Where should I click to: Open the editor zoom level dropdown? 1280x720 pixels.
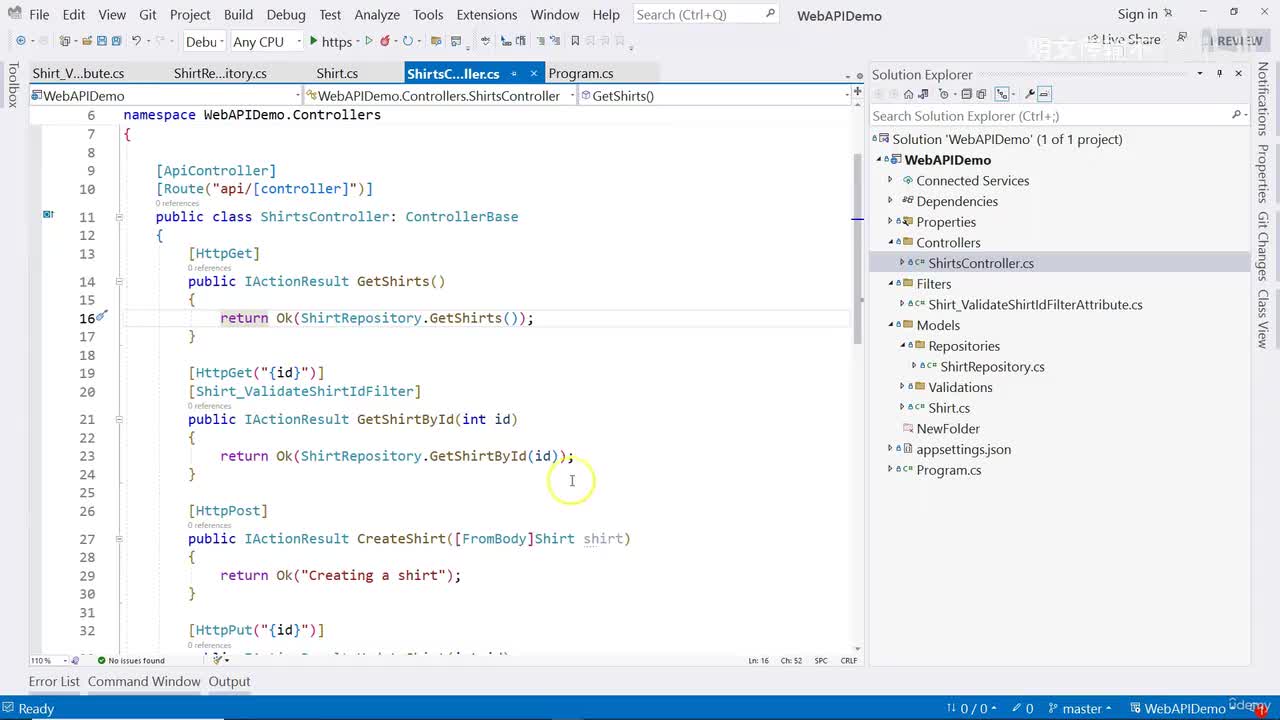pyautogui.click(x=48, y=660)
